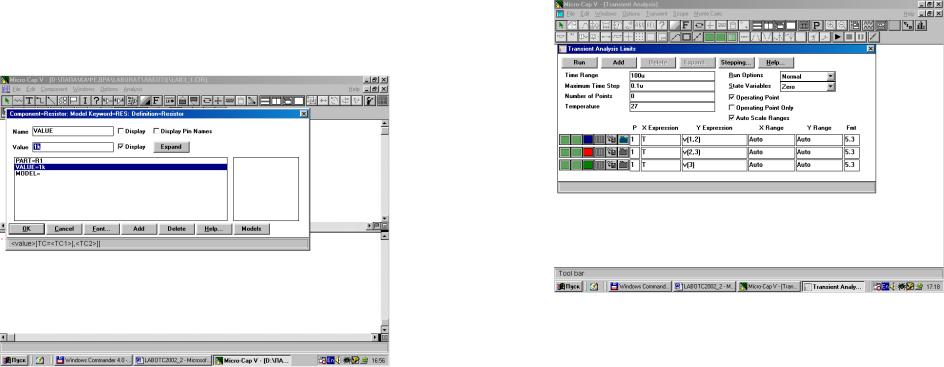Click the pause analysis toolbar icon
Screen dimensions: 944x367
click(x=861, y=37)
